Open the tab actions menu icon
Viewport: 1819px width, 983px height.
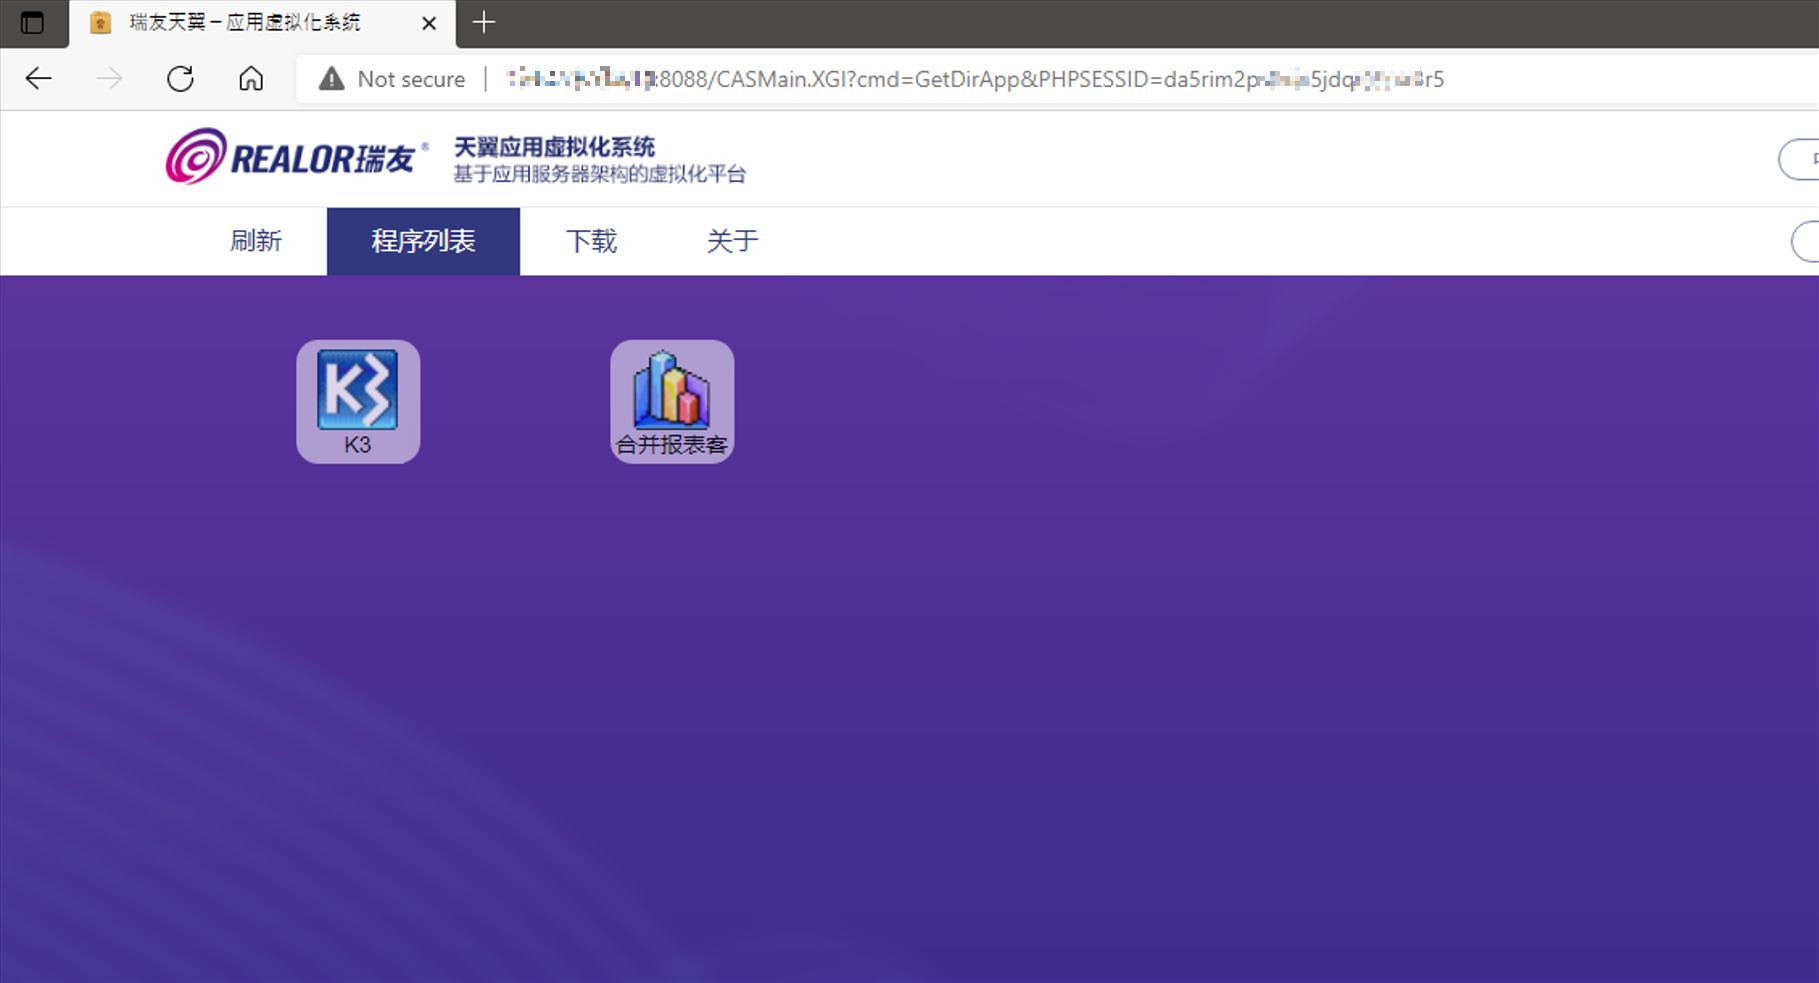(x=32, y=22)
